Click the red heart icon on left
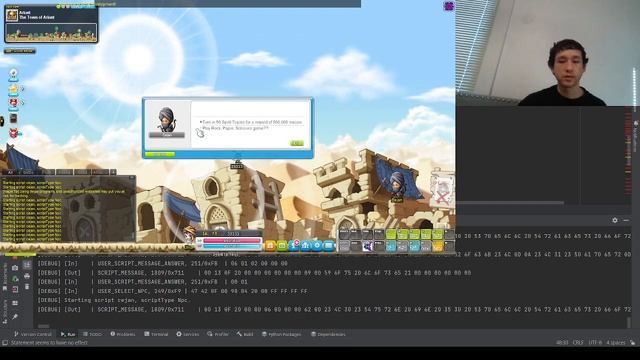 point(13,102)
